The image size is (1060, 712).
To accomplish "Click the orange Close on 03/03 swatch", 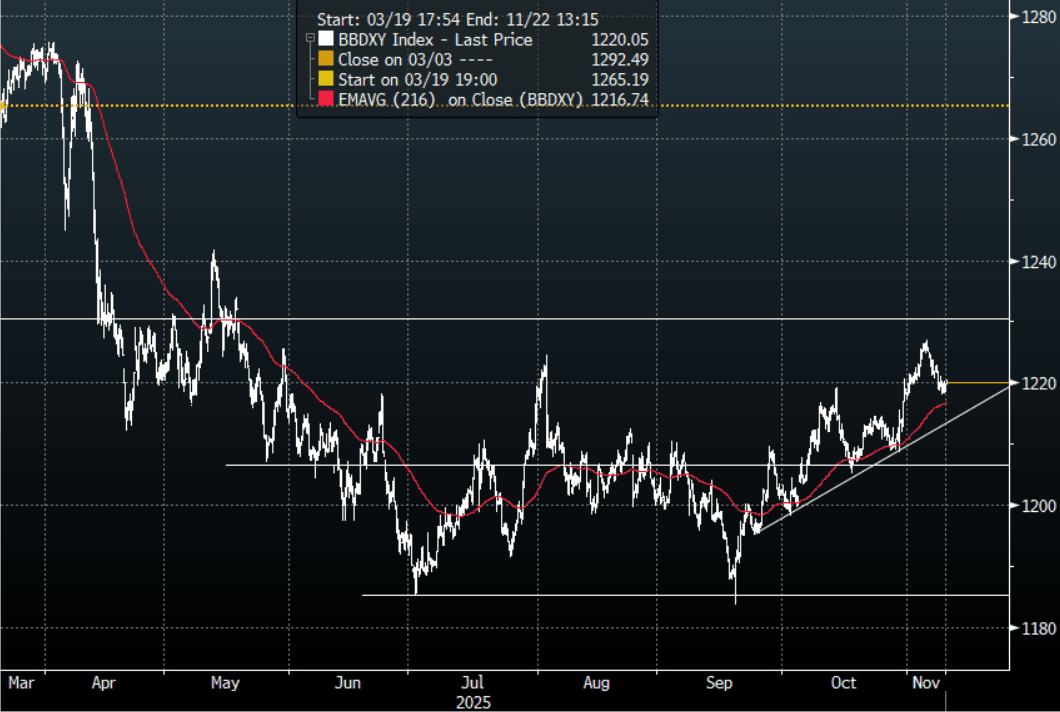I will pyautogui.click(x=324, y=60).
